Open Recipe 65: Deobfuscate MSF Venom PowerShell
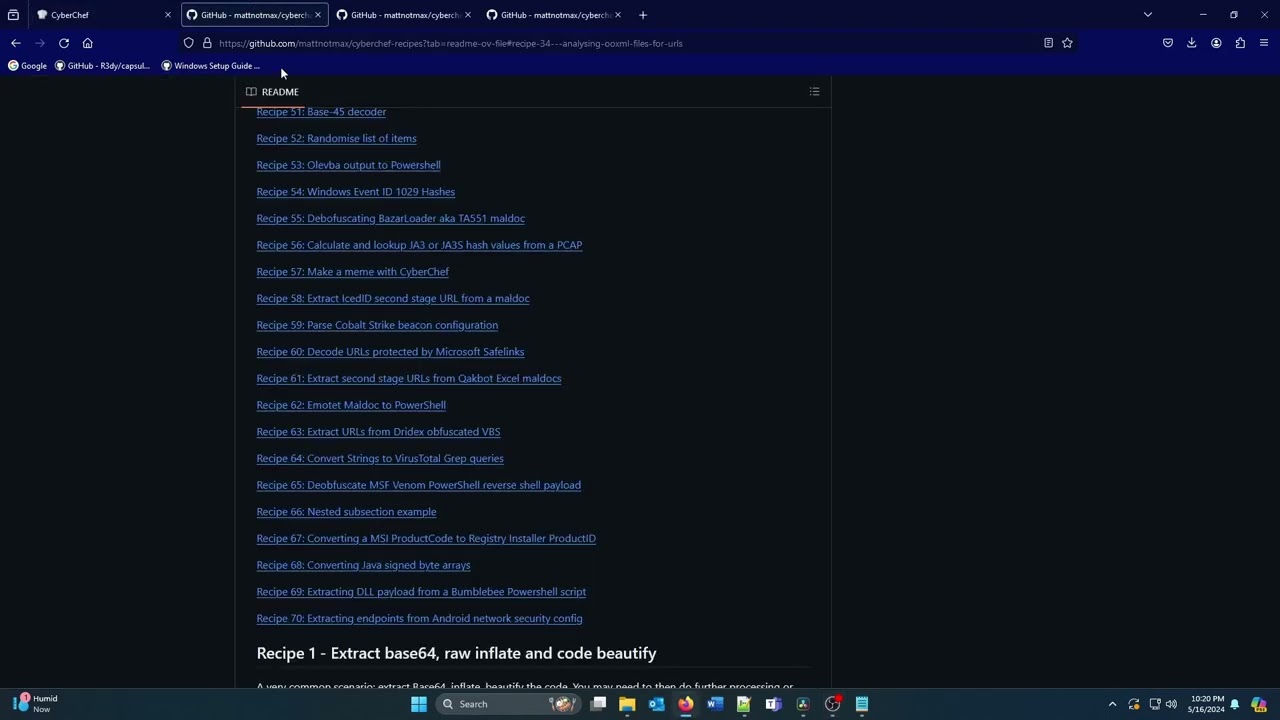Viewport: 1280px width, 720px height. pyautogui.click(x=418, y=485)
